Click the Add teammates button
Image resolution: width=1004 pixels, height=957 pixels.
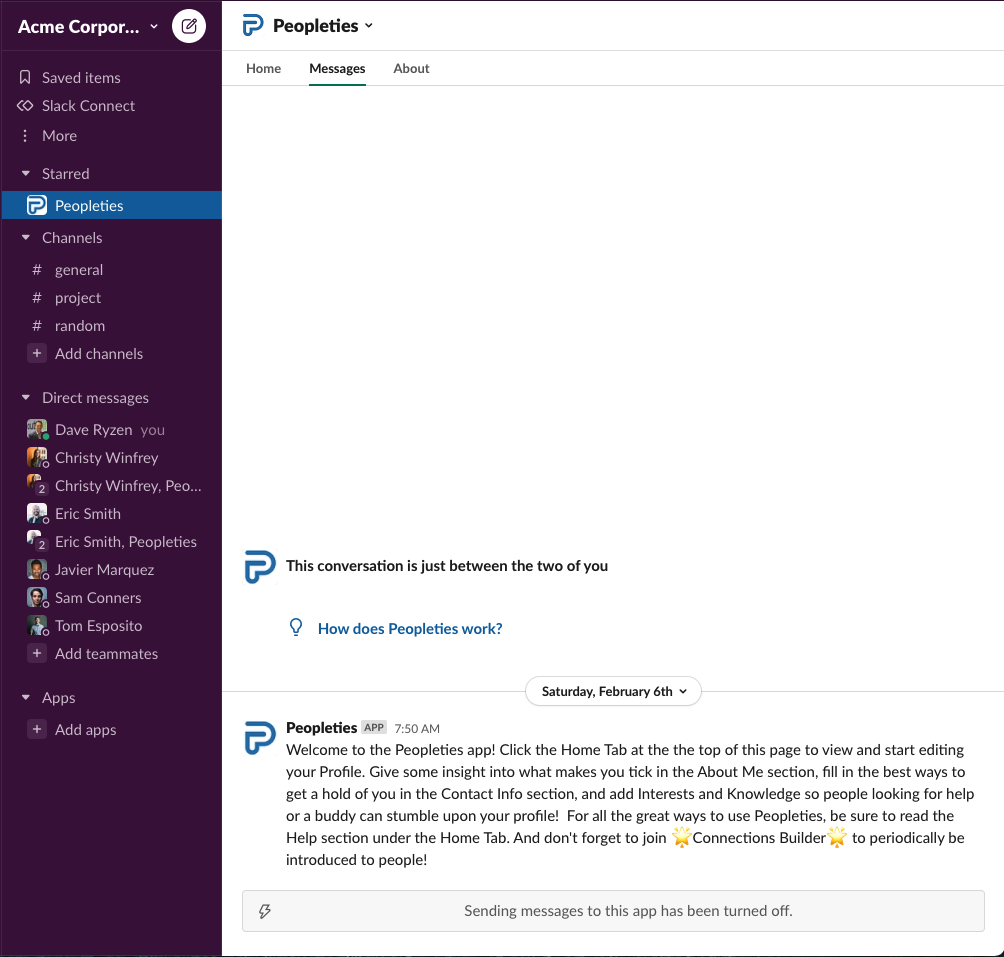[x=106, y=654]
